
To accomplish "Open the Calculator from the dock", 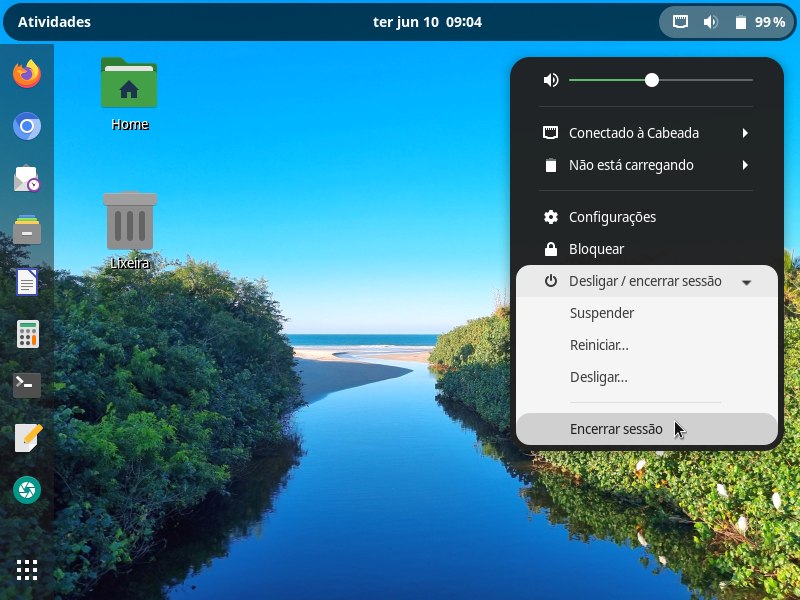I will [x=27, y=334].
